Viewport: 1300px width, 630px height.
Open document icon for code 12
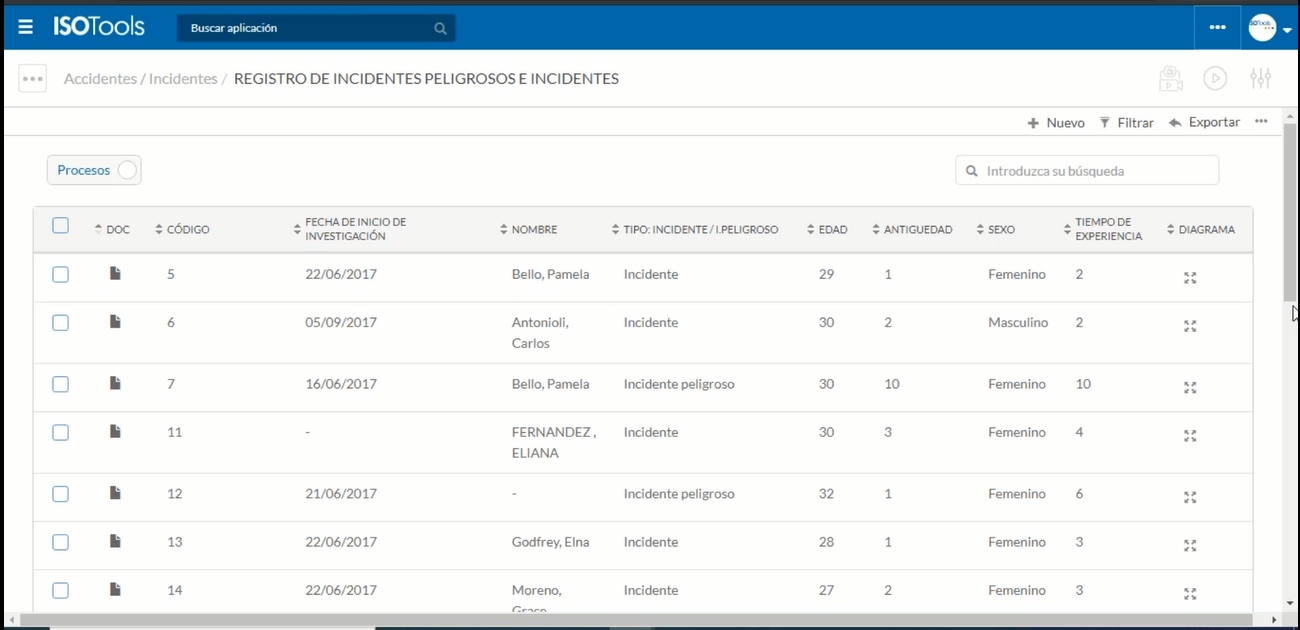(x=115, y=493)
